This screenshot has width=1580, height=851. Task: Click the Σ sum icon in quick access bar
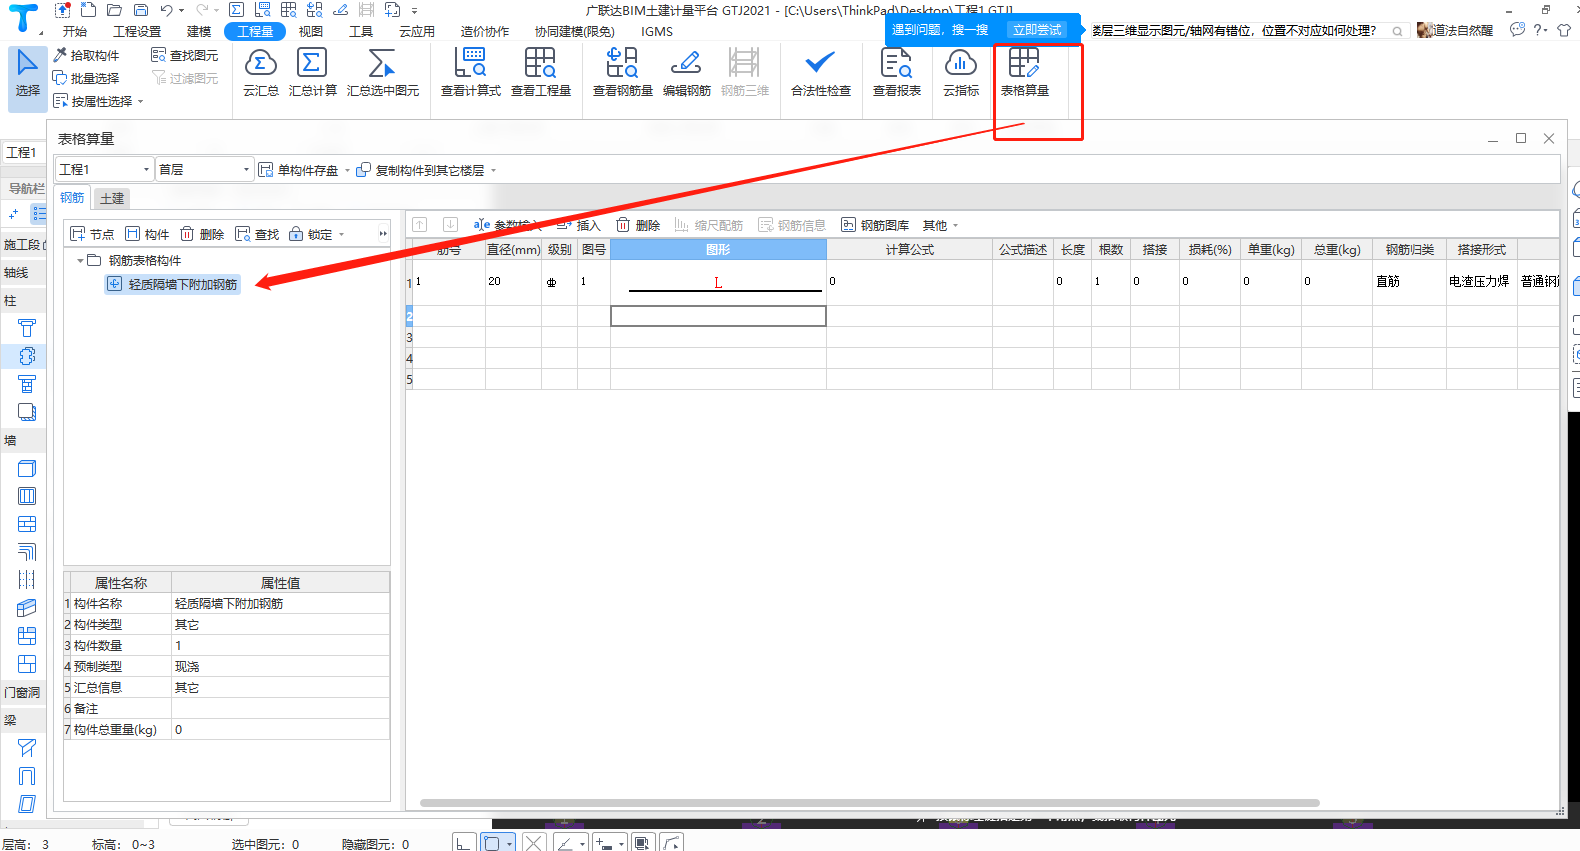(x=236, y=10)
